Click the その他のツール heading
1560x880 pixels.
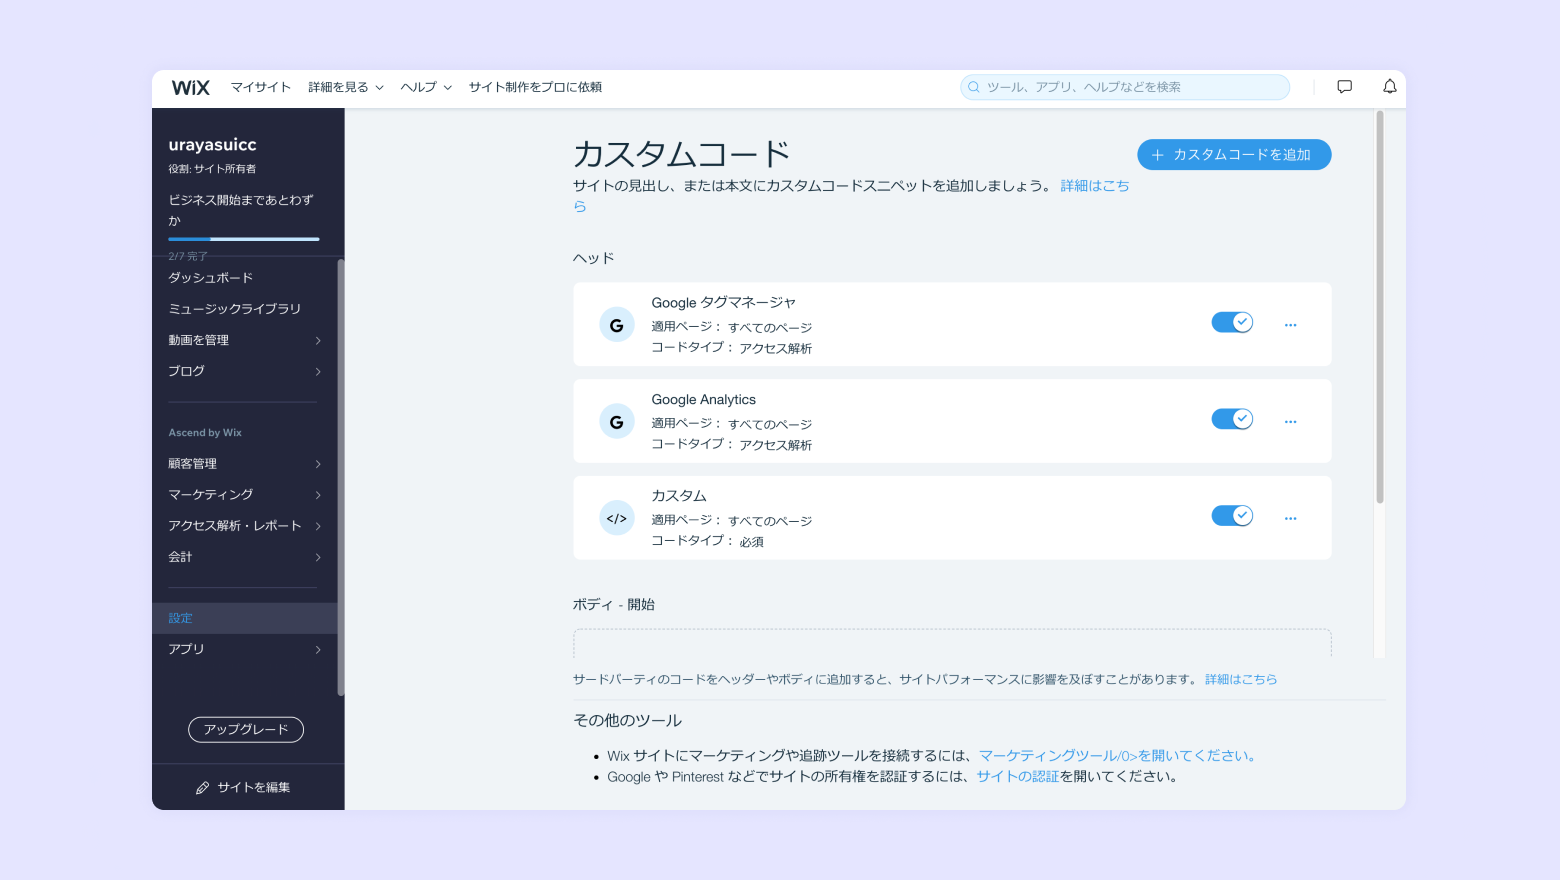[627, 721]
